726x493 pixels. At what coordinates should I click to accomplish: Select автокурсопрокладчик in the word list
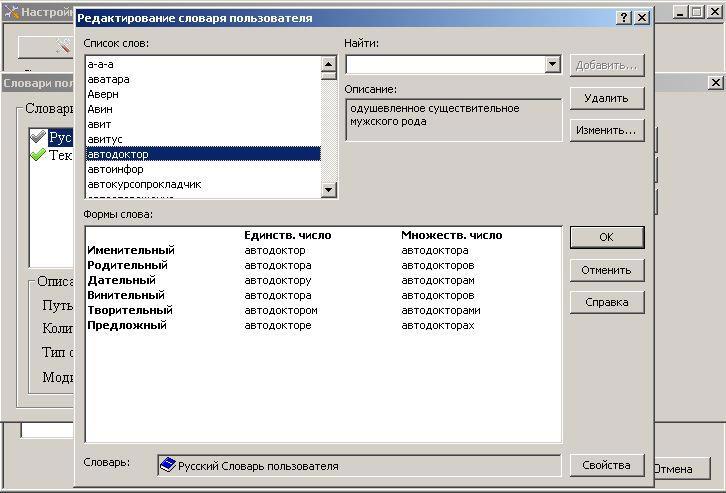144,184
